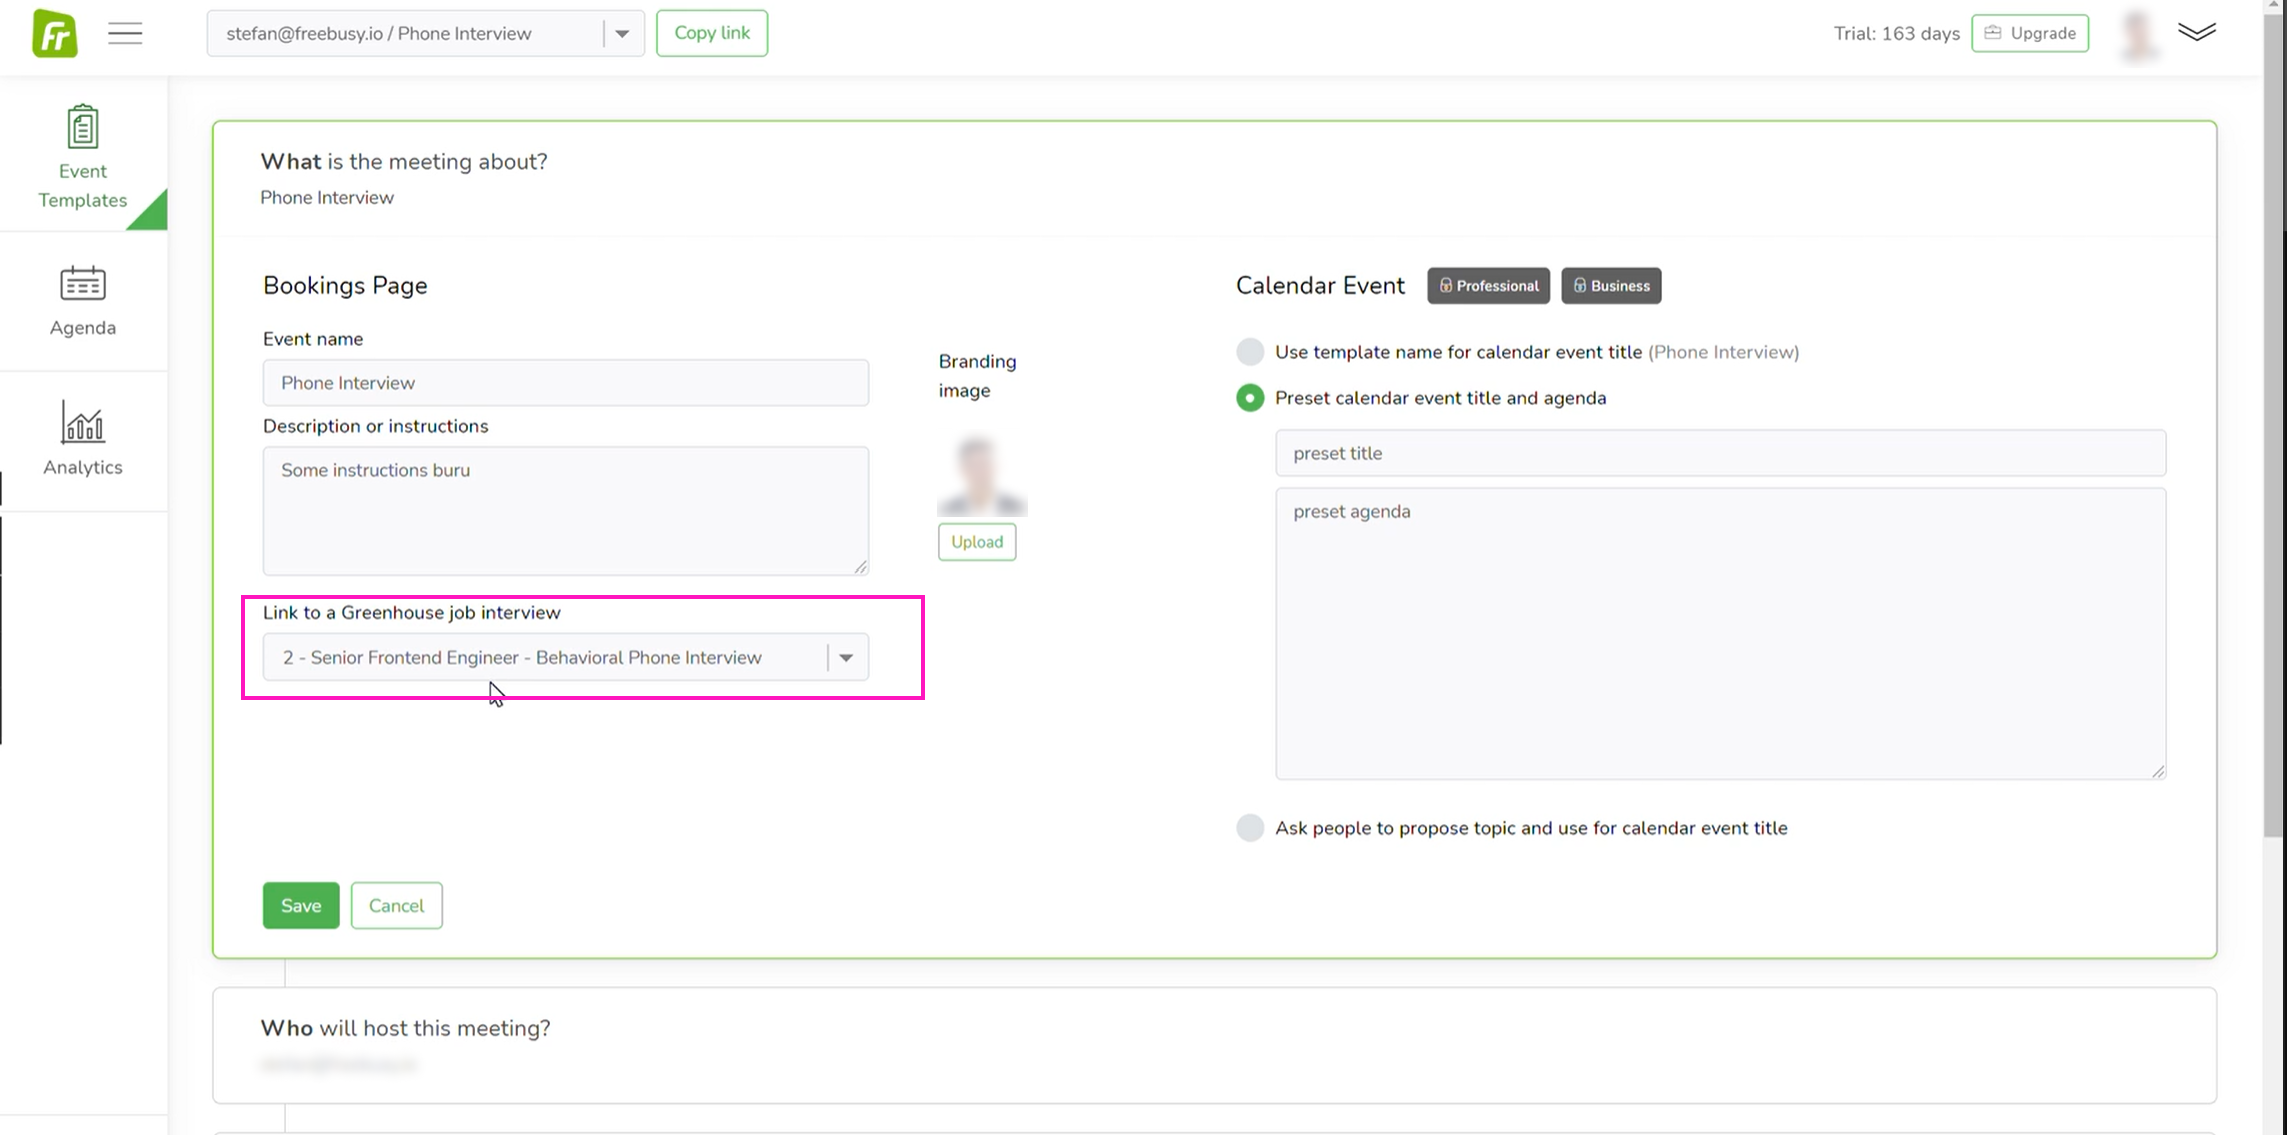Click the Professional plan lock badge
The width and height of the screenshot is (2287, 1135).
tap(1488, 286)
